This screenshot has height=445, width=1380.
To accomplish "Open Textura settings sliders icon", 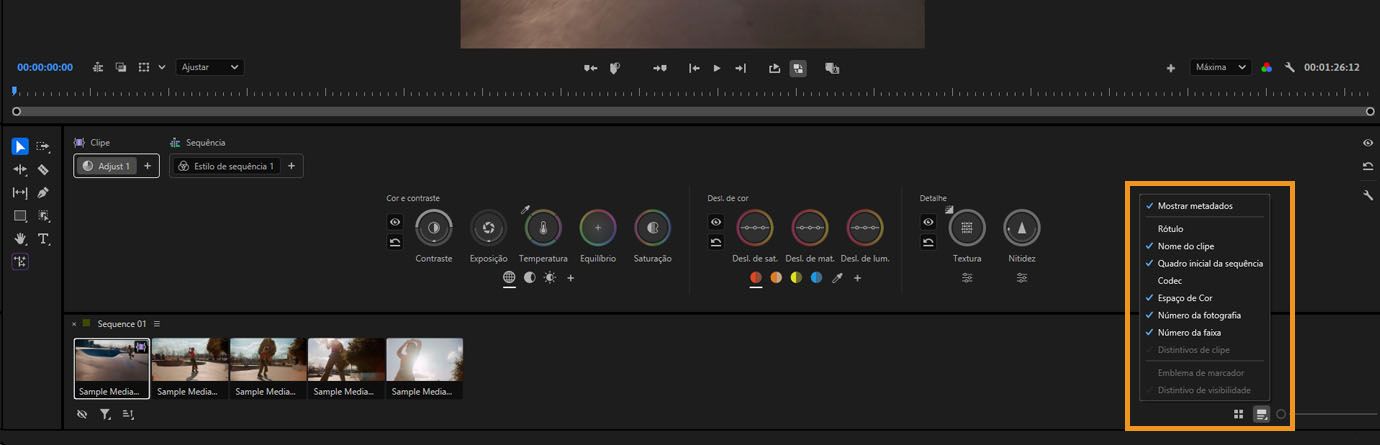I will pos(967,277).
